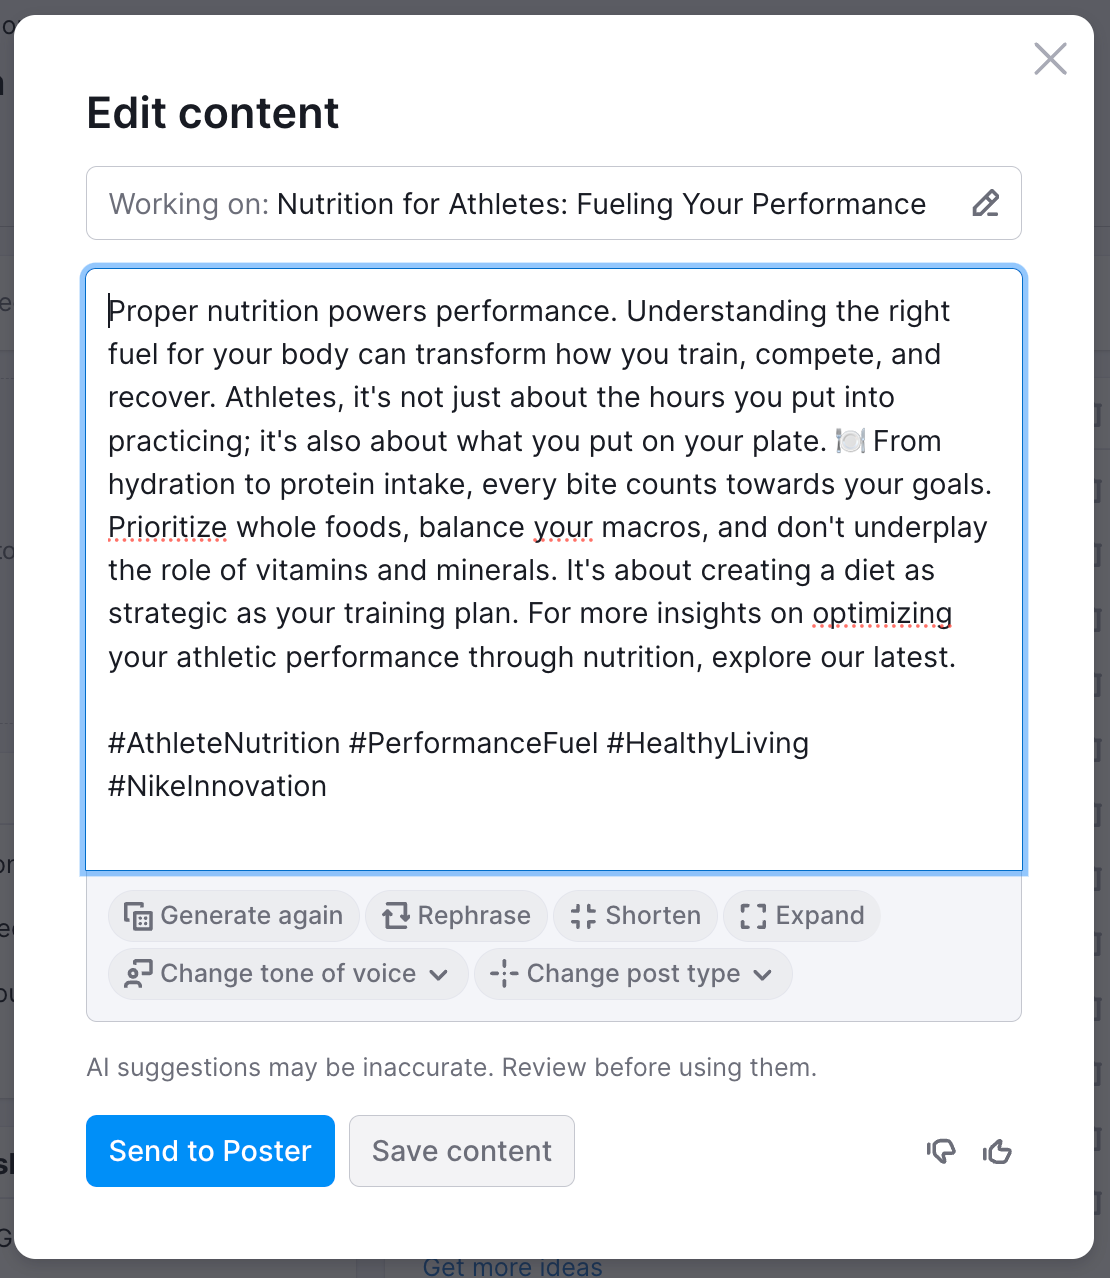Rephrase the post content
The width and height of the screenshot is (1110, 1278).
(456, 916)
